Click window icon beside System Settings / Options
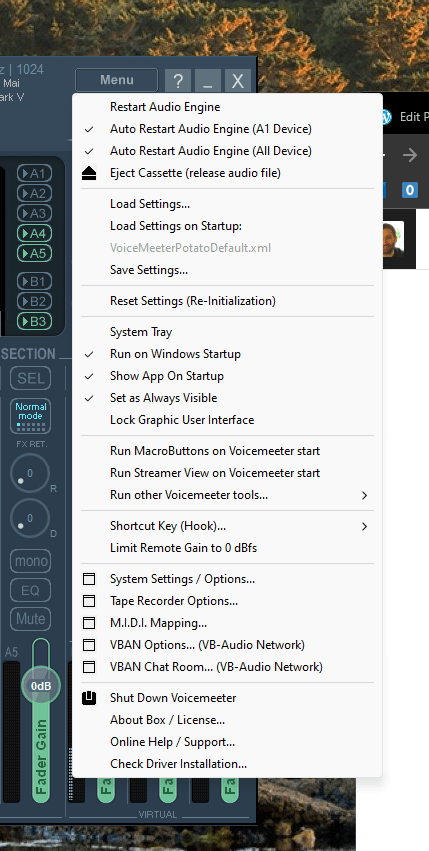Image resolution: width=429 pixels, height=851 pixels. click(89, 579)
